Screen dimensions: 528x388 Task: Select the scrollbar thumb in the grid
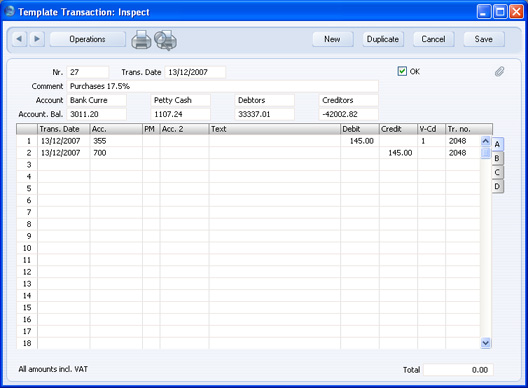coord(485,153)
